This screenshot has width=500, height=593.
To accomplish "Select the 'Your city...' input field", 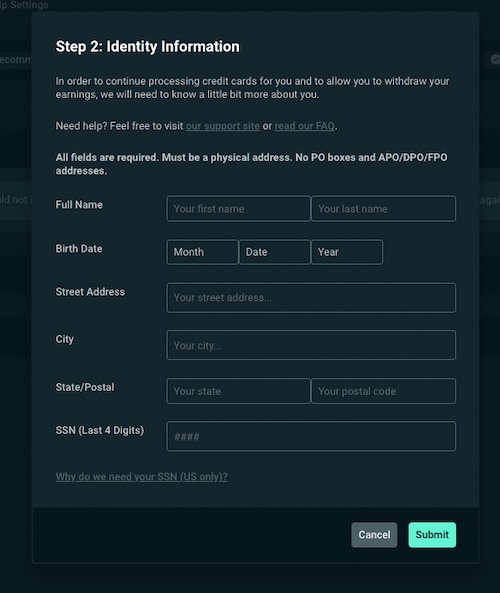I will (x=311, y=345).
